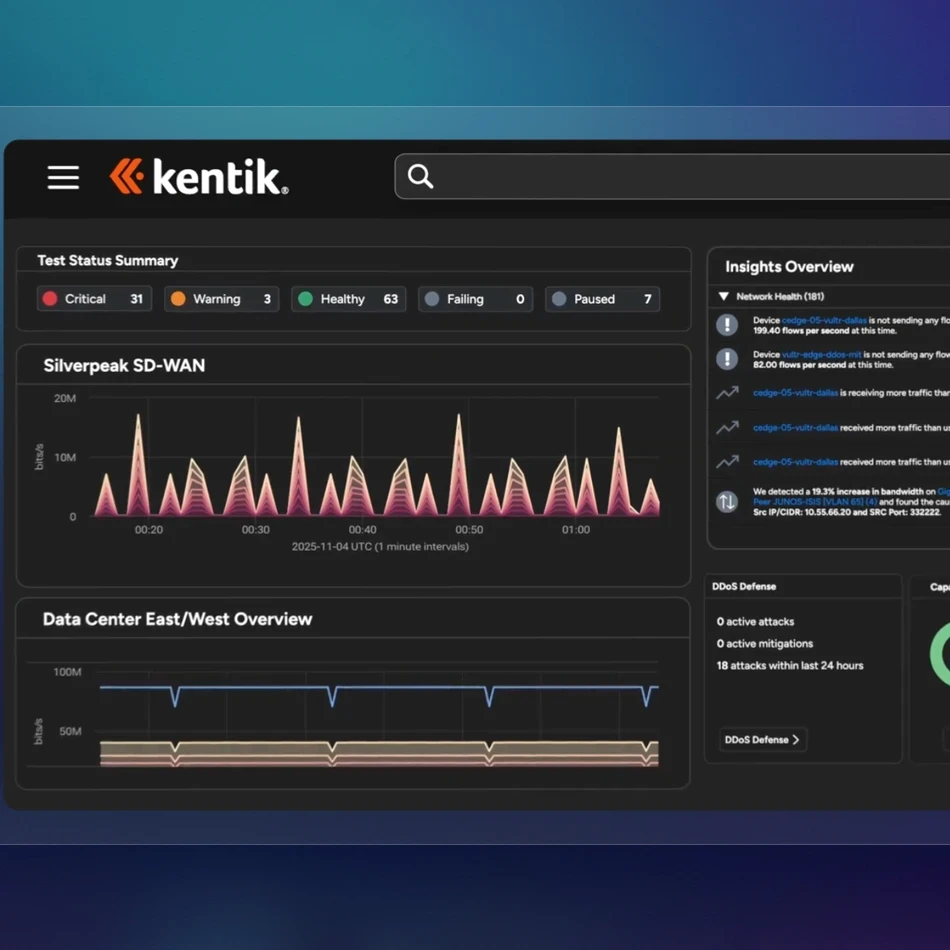The image size is (950, 950).
Task: Click the first rising-traffic trend arrow icon
Action: (728, 393)
